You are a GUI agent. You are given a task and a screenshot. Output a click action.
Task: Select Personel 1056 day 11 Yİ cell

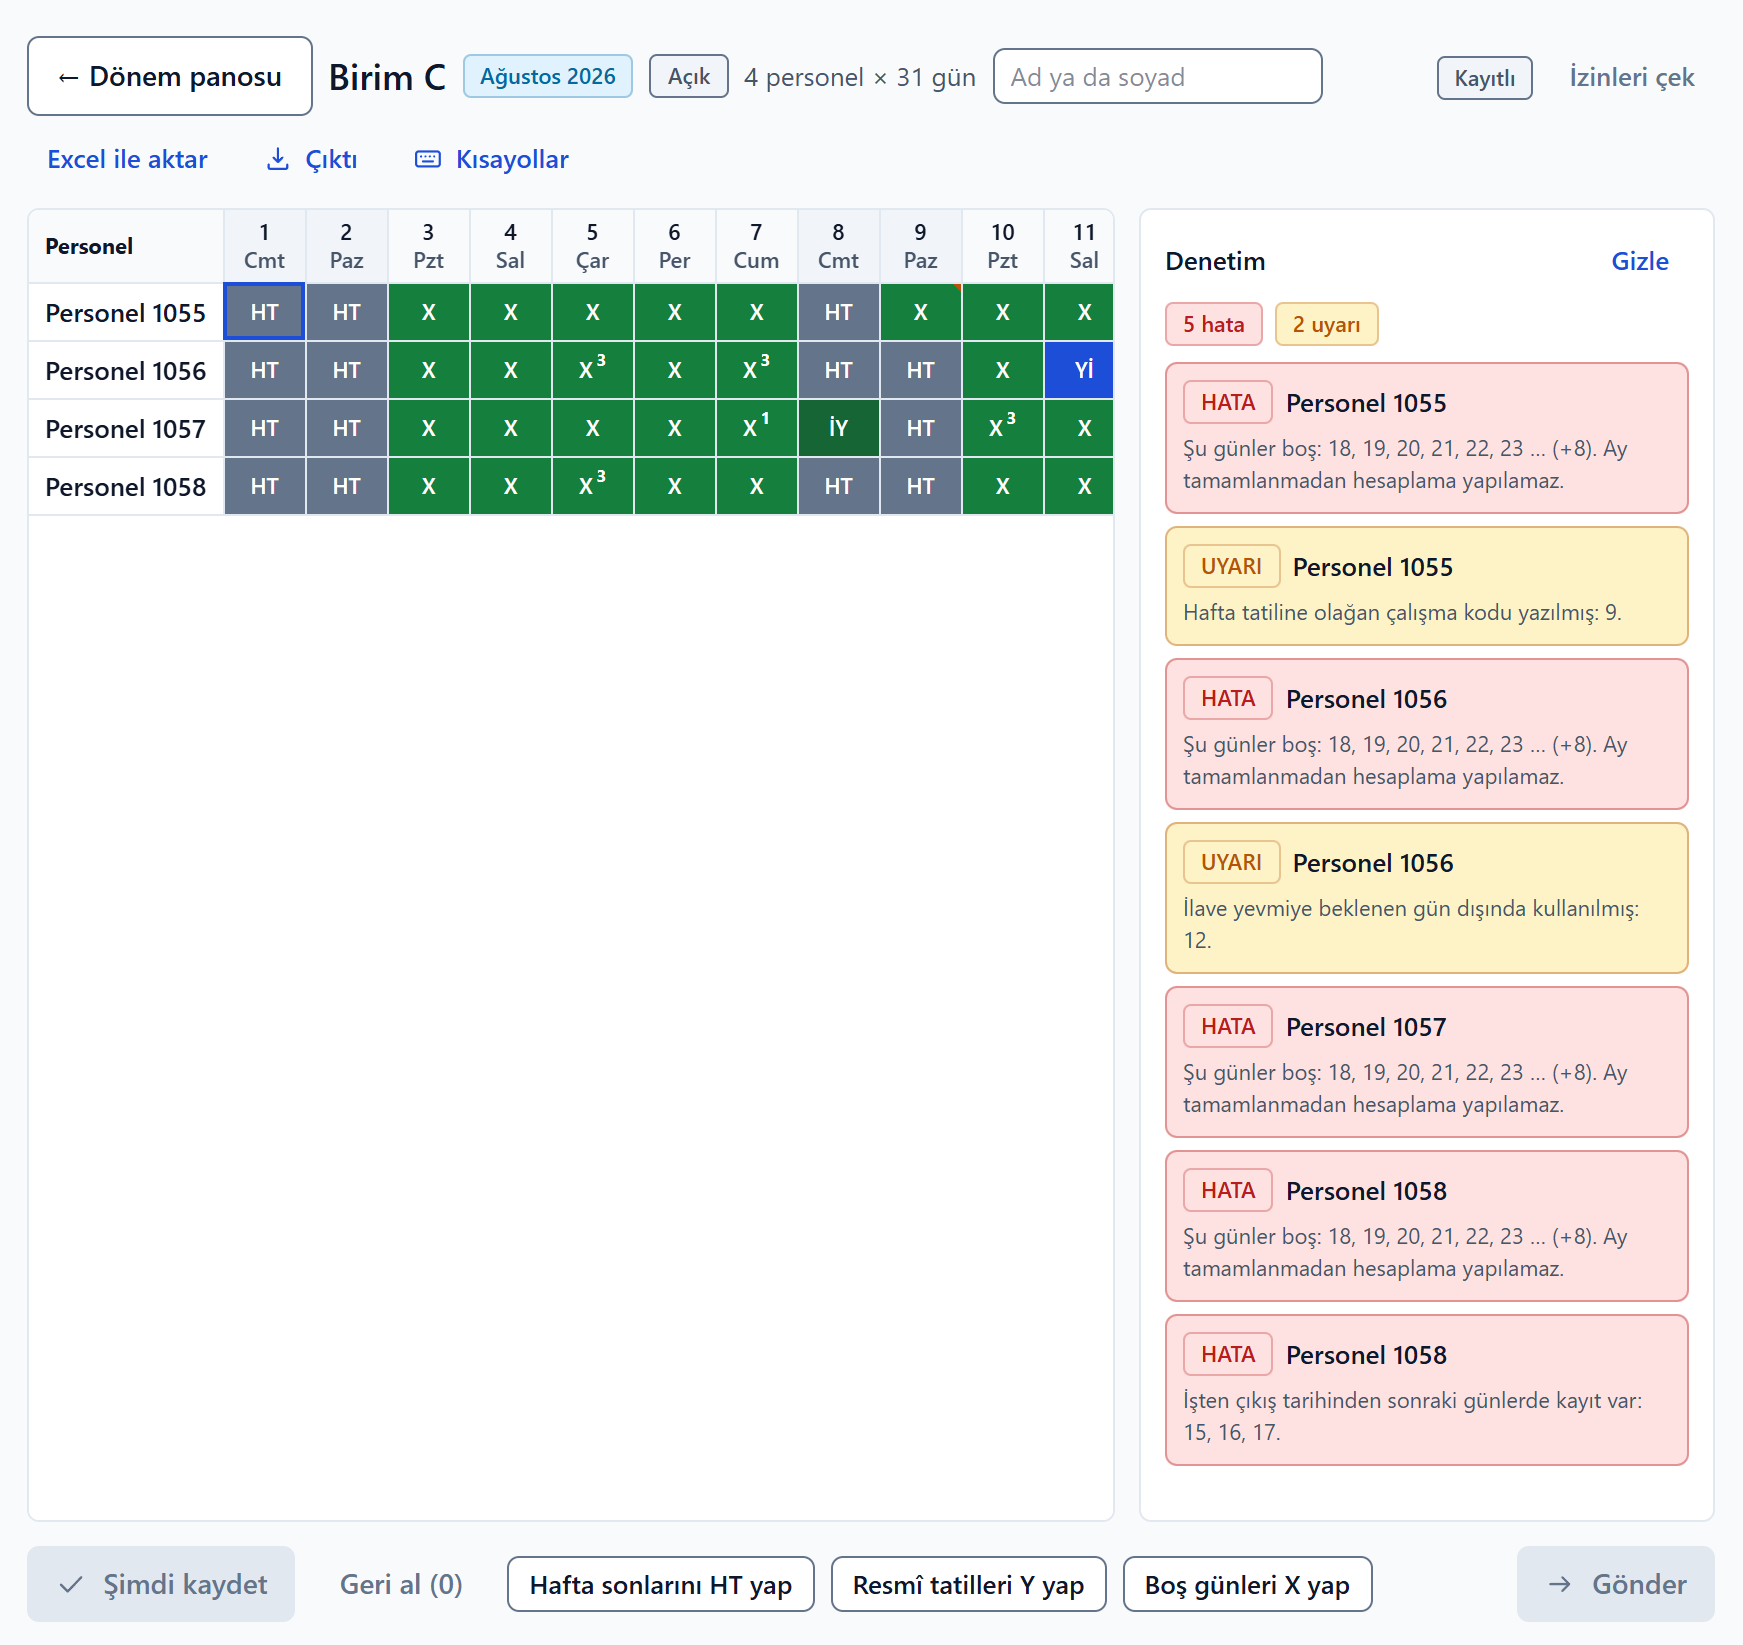1080,370
